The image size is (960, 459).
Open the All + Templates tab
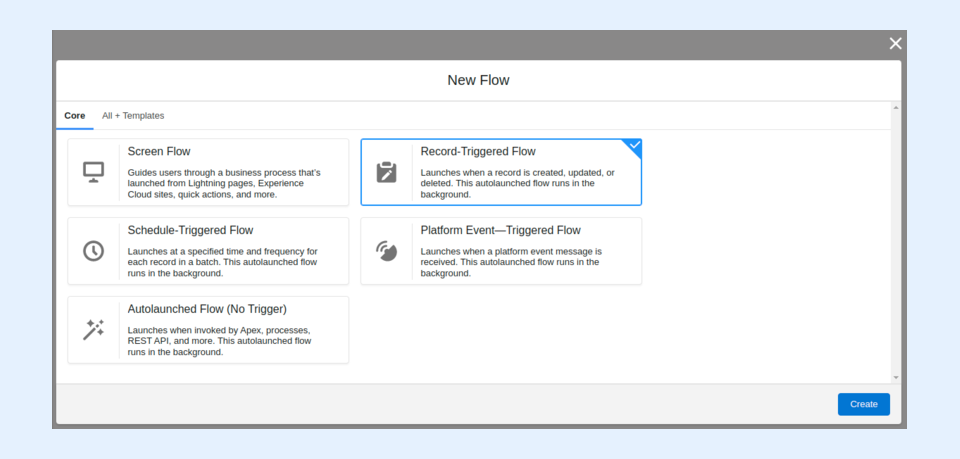(x=133, y=116)
